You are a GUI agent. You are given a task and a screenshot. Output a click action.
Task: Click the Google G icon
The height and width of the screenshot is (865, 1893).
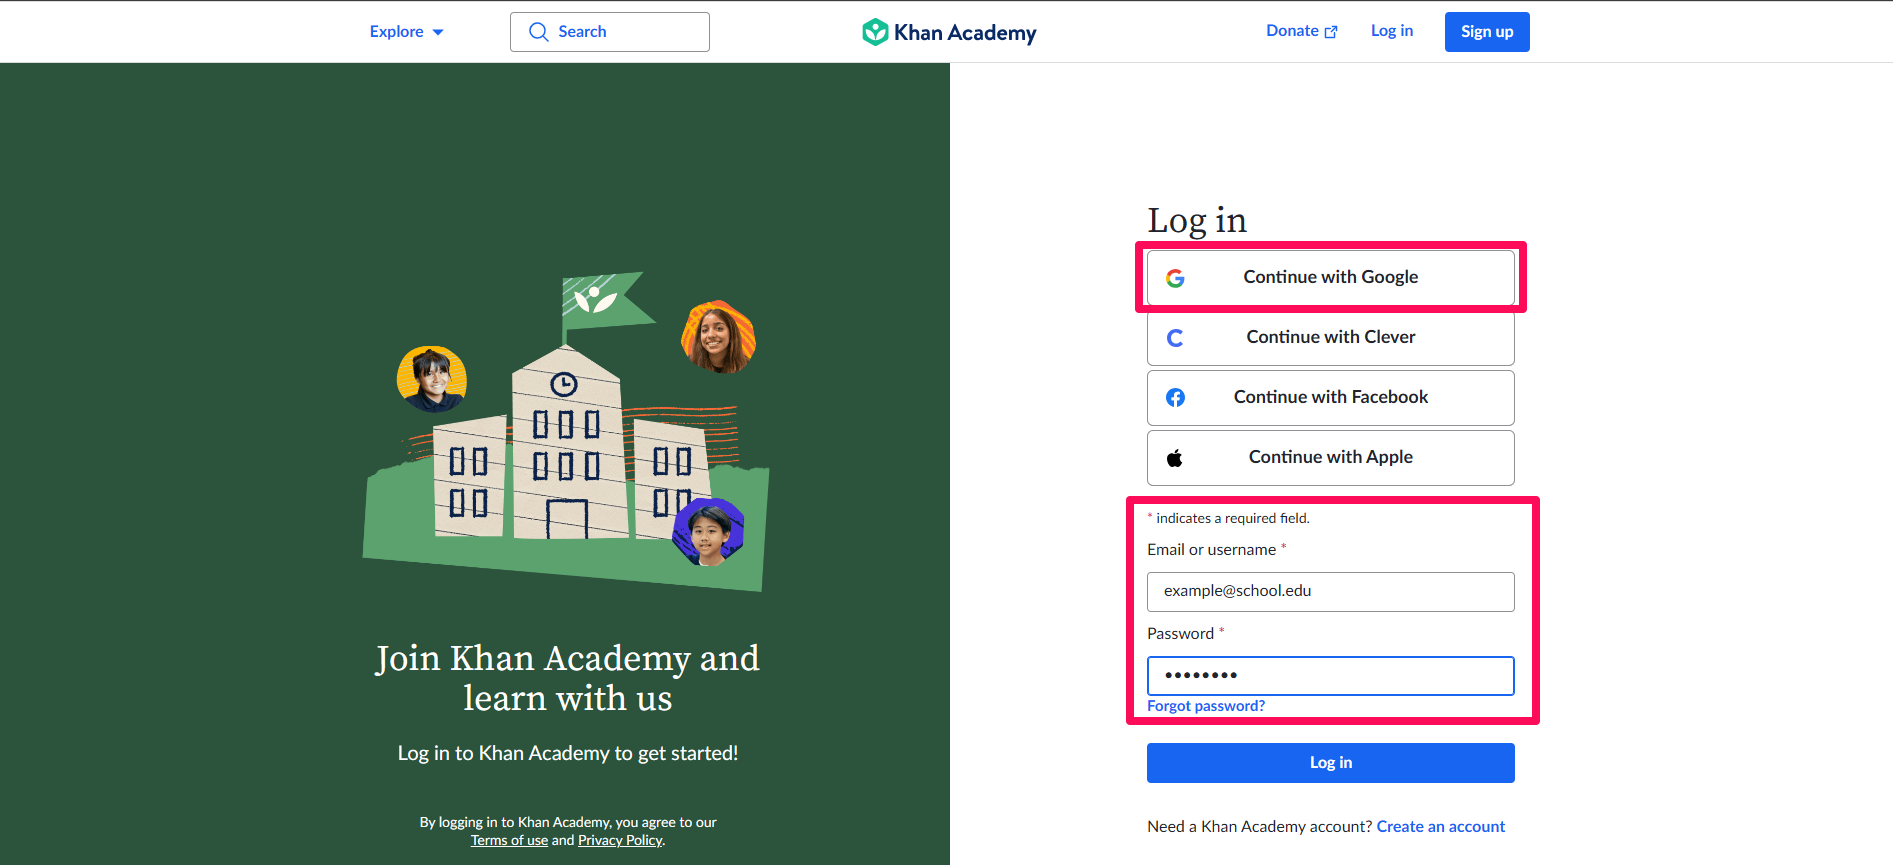[x=1175, y=278]
